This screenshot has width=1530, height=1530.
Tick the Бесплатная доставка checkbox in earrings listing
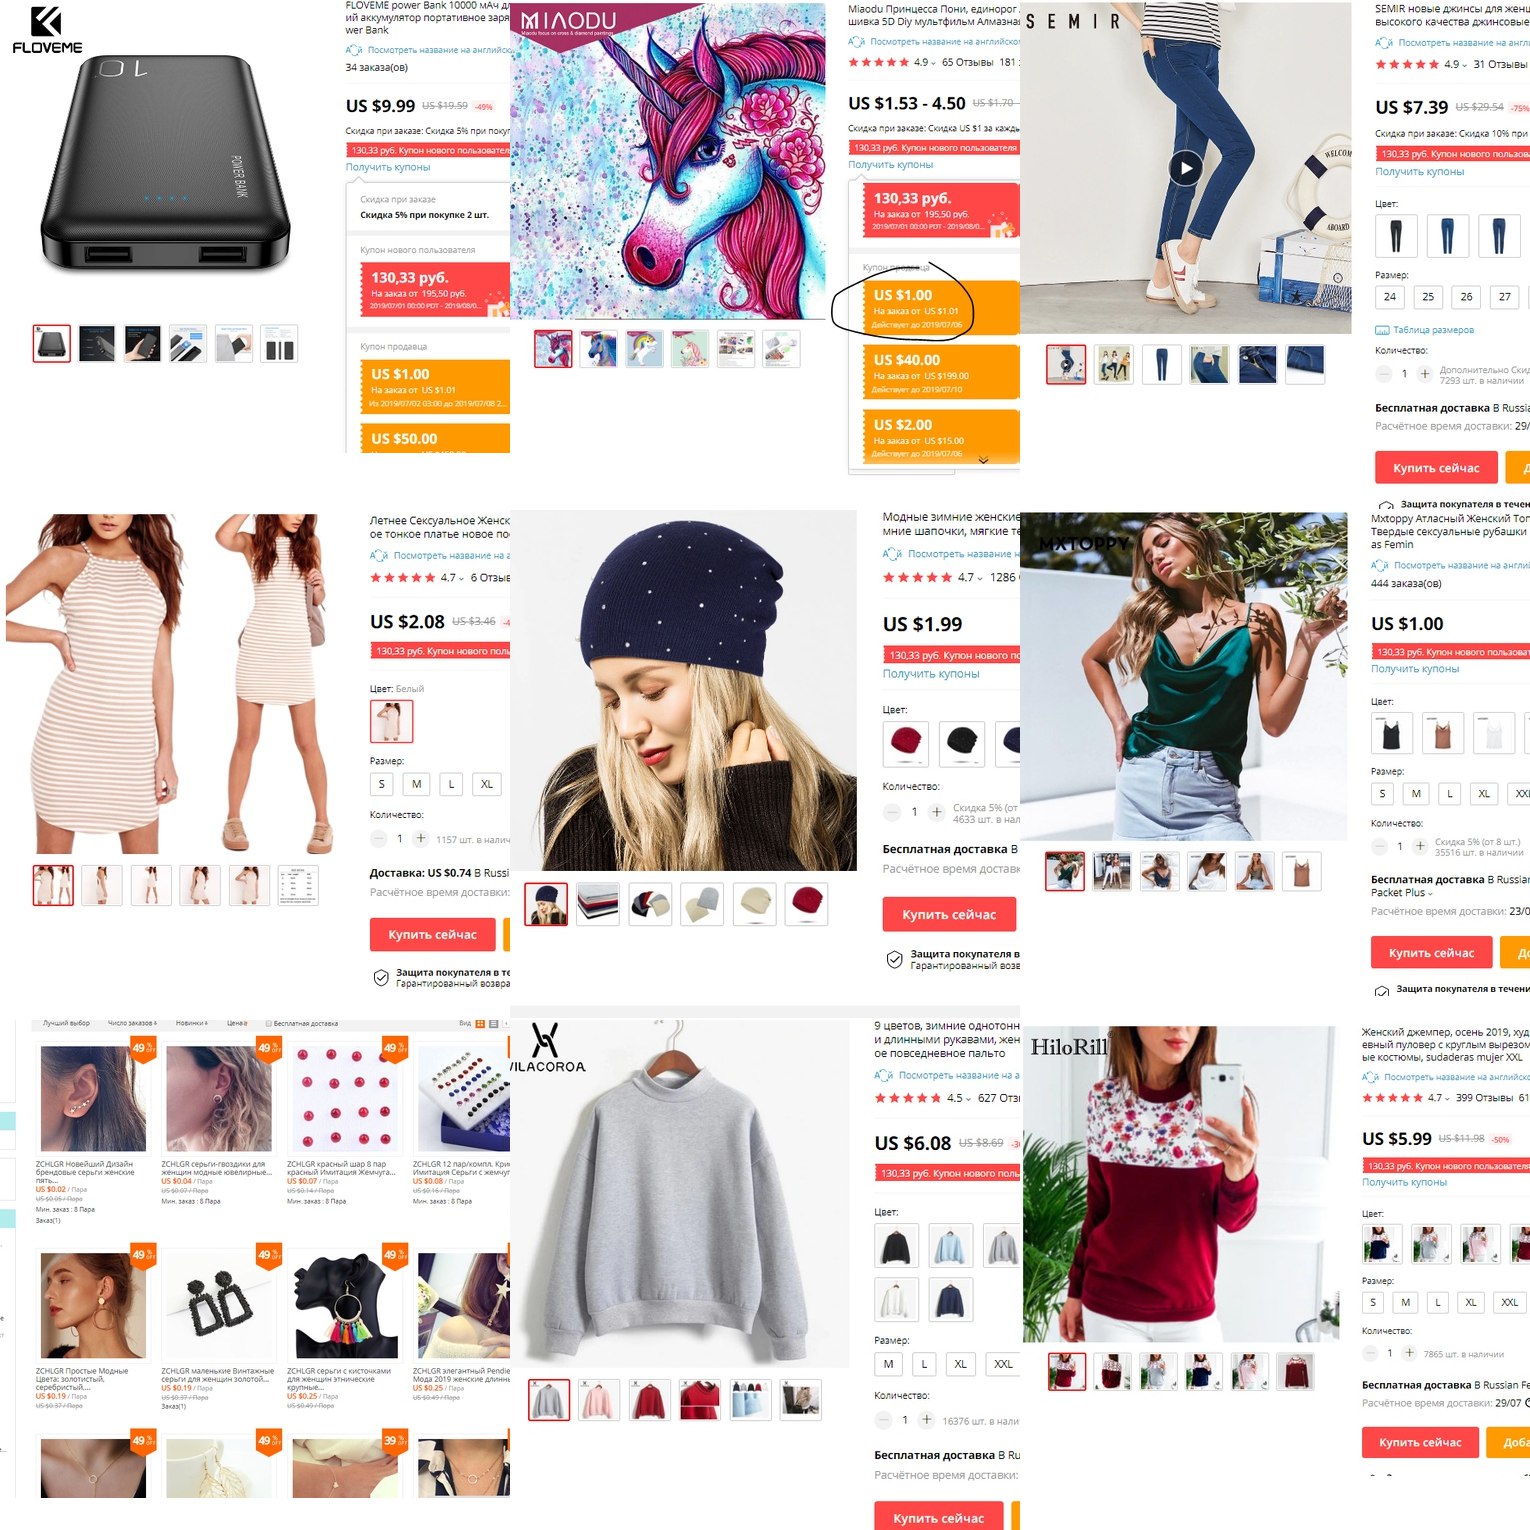point(268,1024)
